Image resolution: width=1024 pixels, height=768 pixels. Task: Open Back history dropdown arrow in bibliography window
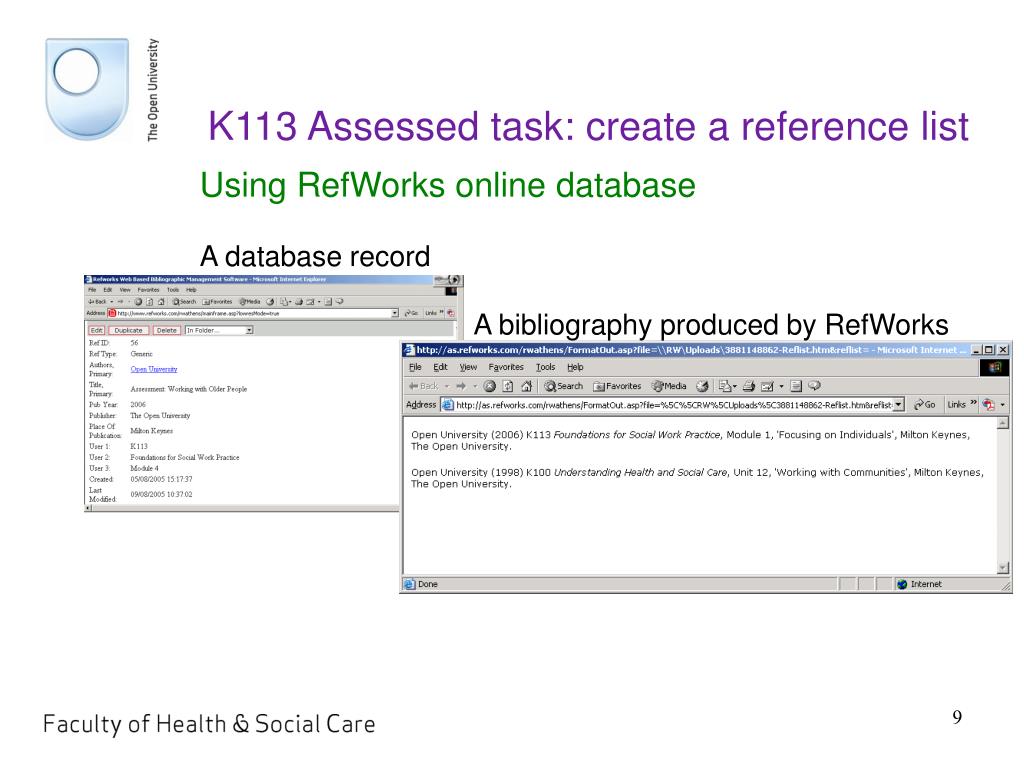[447, 386]
